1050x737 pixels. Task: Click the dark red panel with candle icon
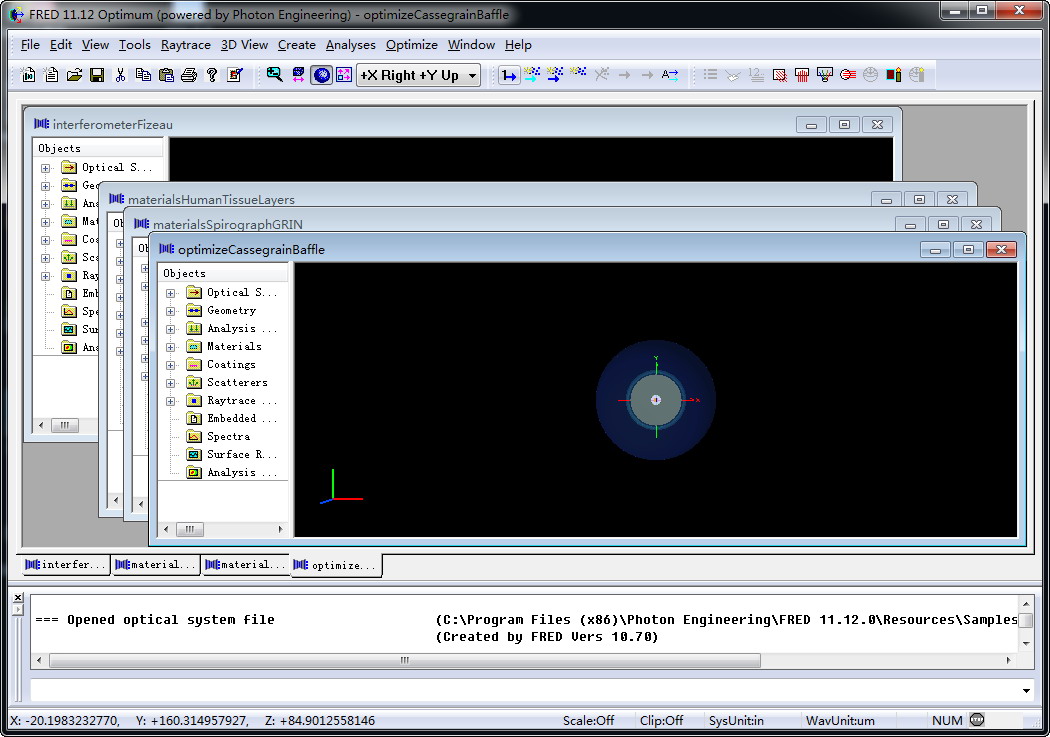coord(893,75)
